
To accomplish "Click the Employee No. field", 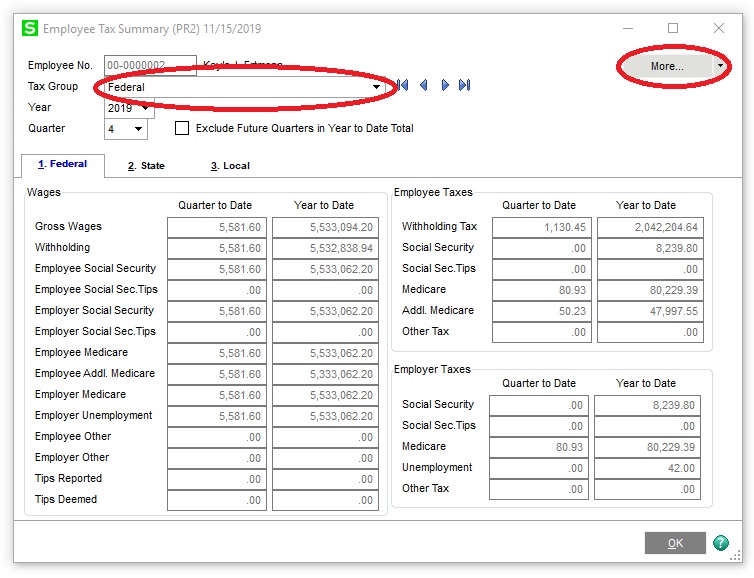I will (x=150, y=65).
